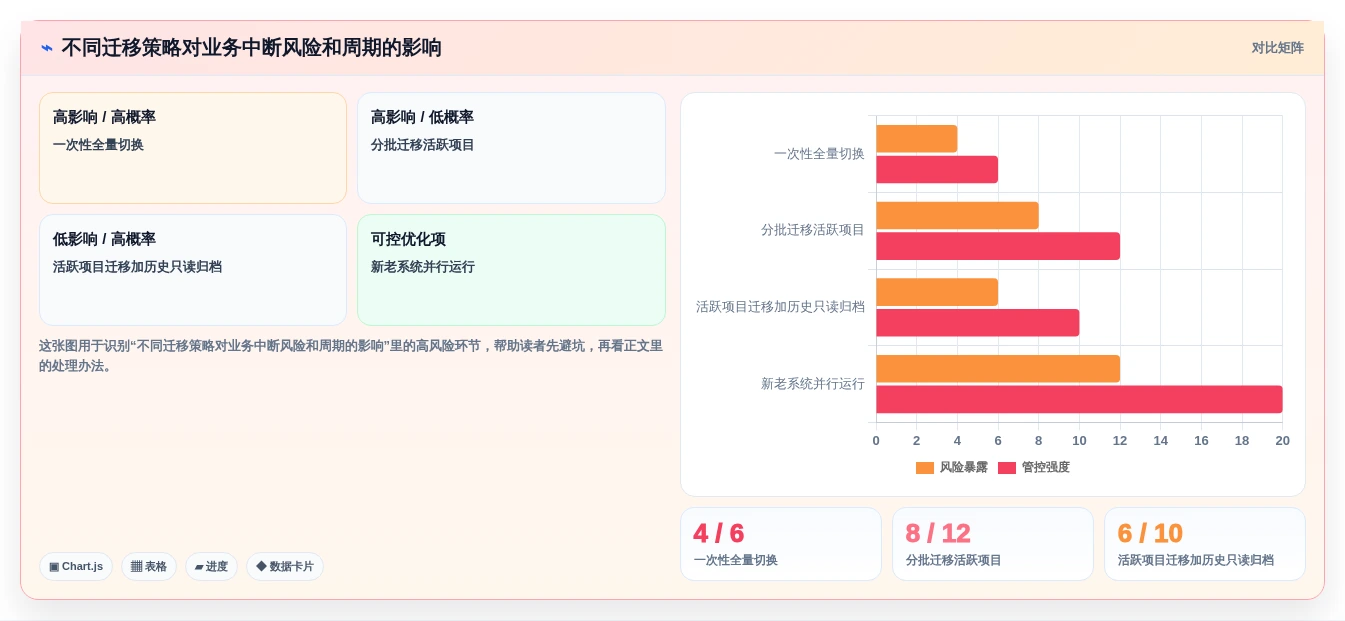
Task: Click 管控强度 legend text
Action: pyautogui.click(x=1045, y=468)
